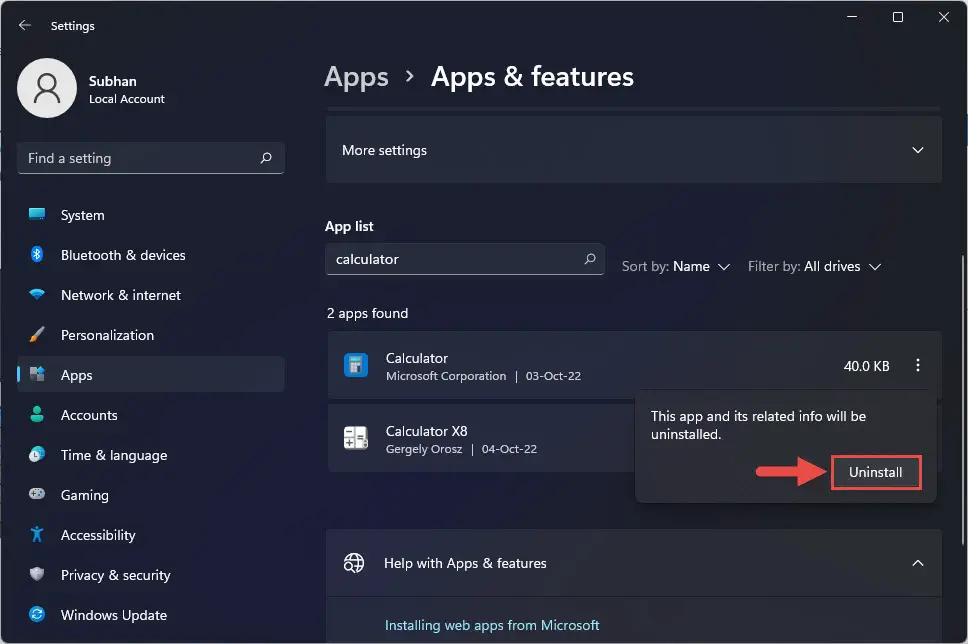Image resolution: width=968 pixels, height=644 pixels.
Task: Click the Calculator X8 app icon
Action: [355, 439]
